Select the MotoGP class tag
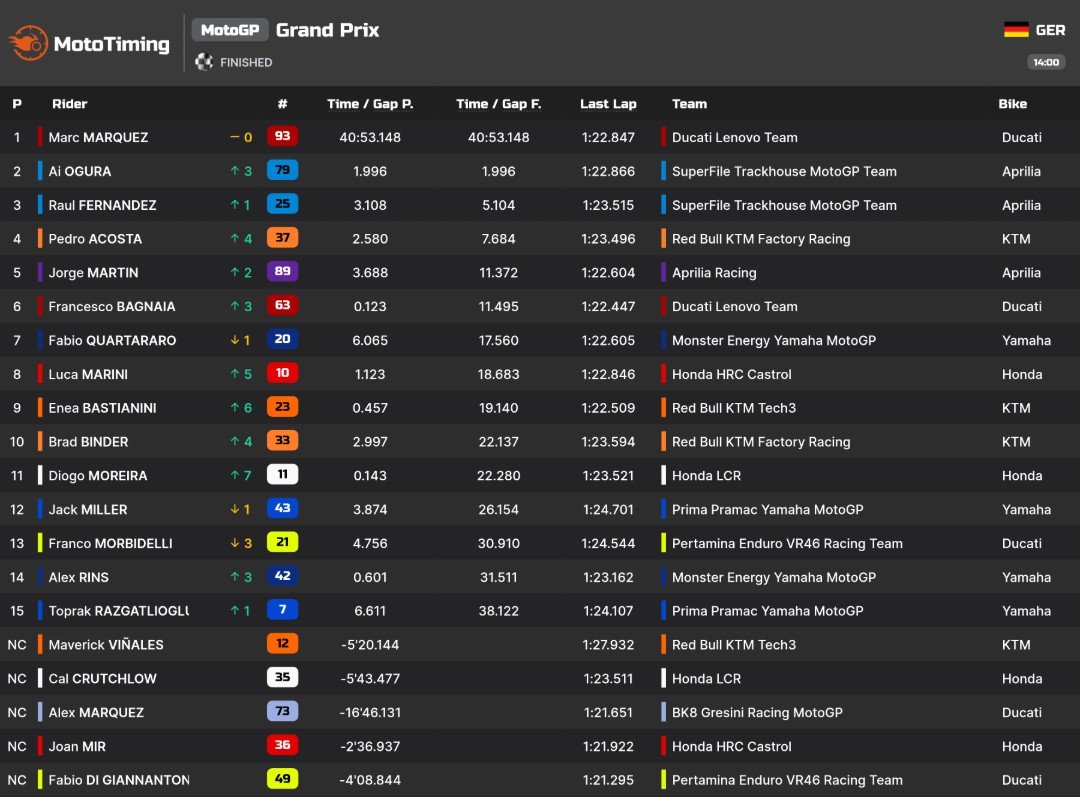The height and width of the screenshot is (797, 1080). point(230,30)
